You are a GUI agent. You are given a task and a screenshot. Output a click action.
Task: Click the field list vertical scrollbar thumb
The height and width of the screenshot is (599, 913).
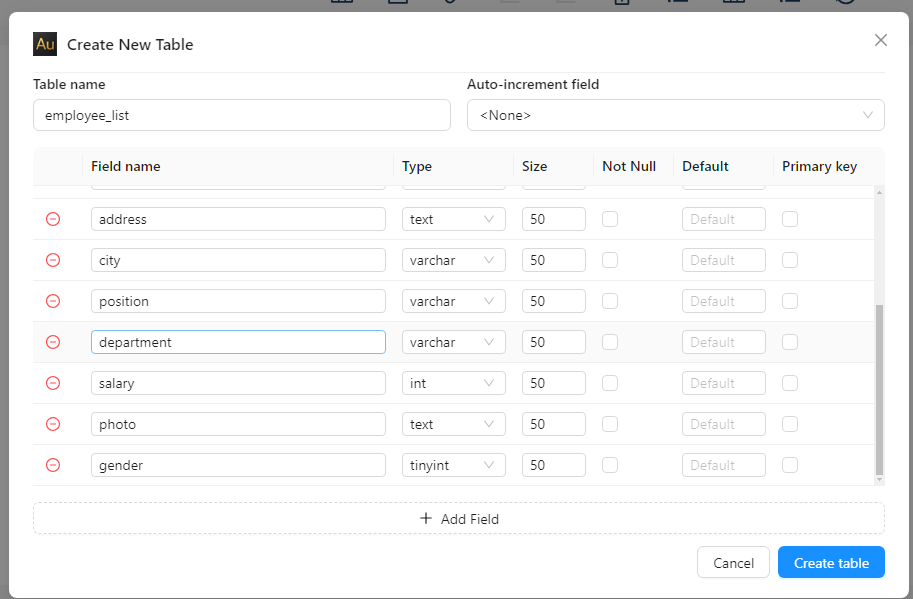click(879, 389)
